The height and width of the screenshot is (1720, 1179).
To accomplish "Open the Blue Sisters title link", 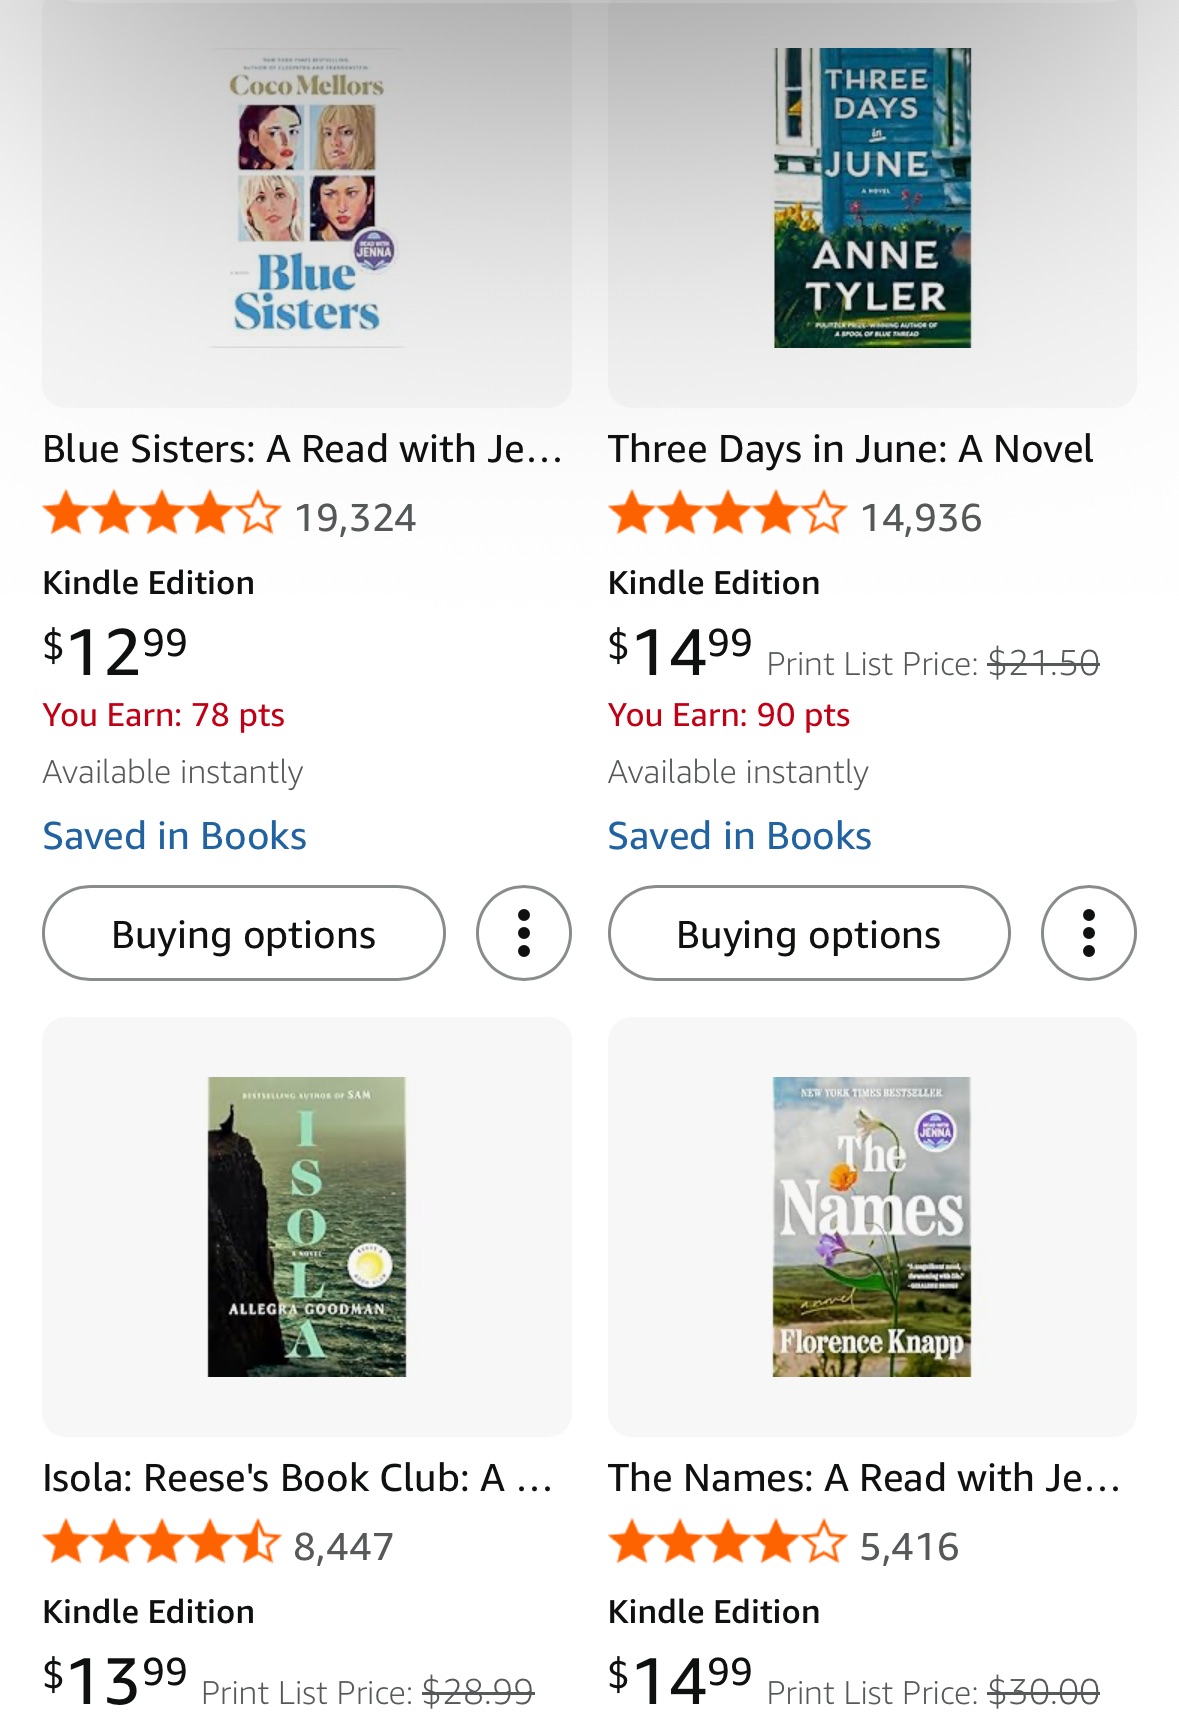I will pyautogui.click(x=302, y=450).
